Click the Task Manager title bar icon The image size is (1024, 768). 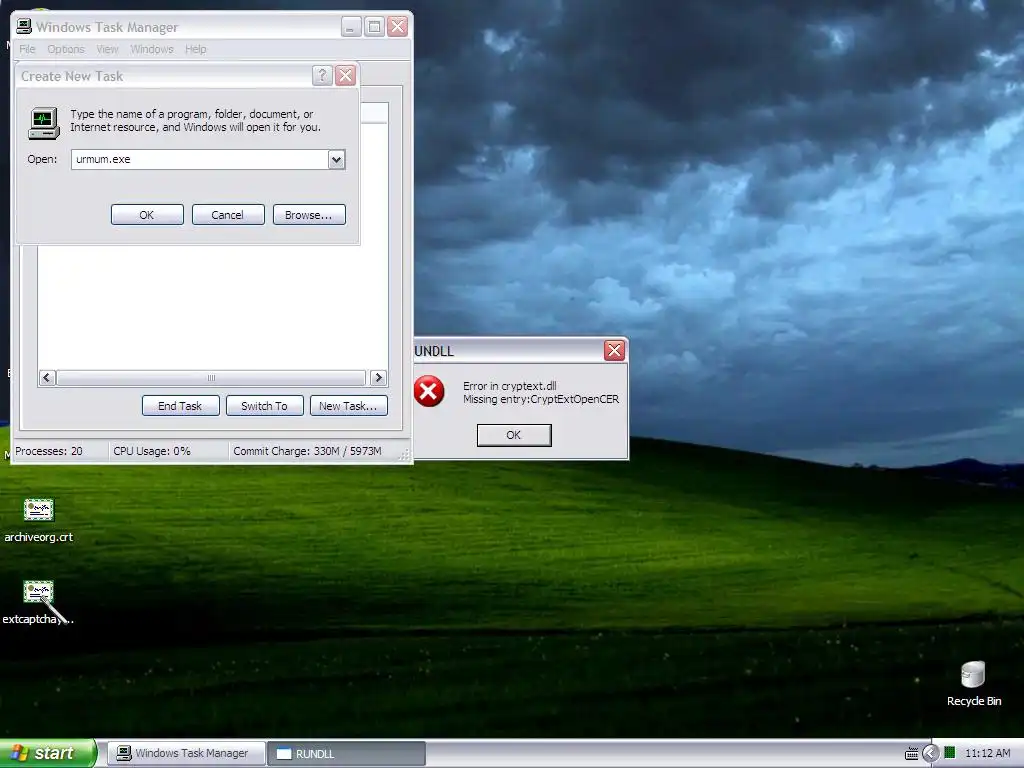click(24, 26)
